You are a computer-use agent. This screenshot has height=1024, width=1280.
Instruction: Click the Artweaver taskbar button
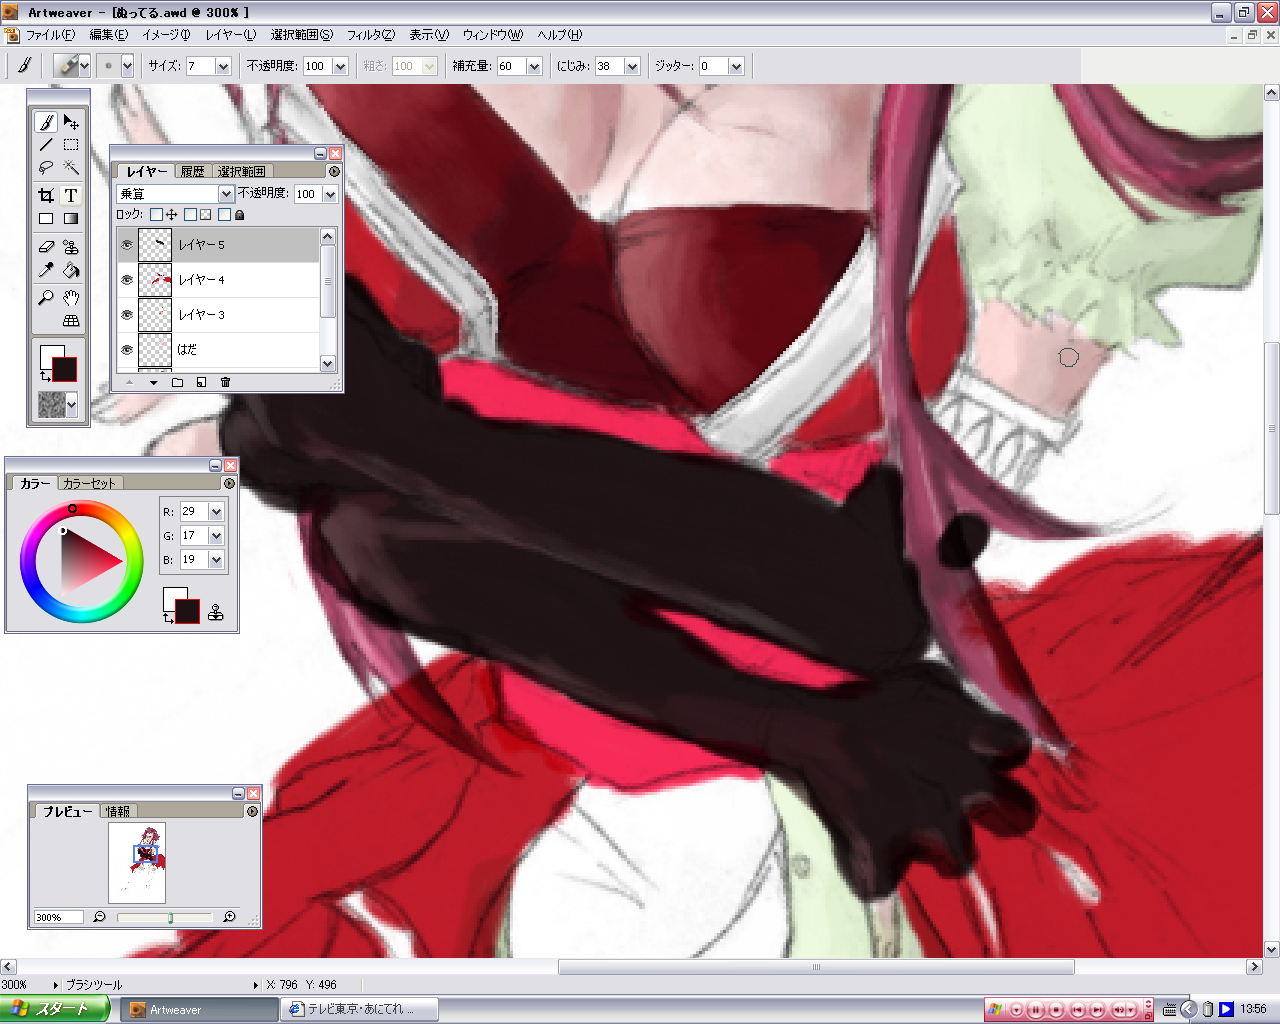(198, 1010)
